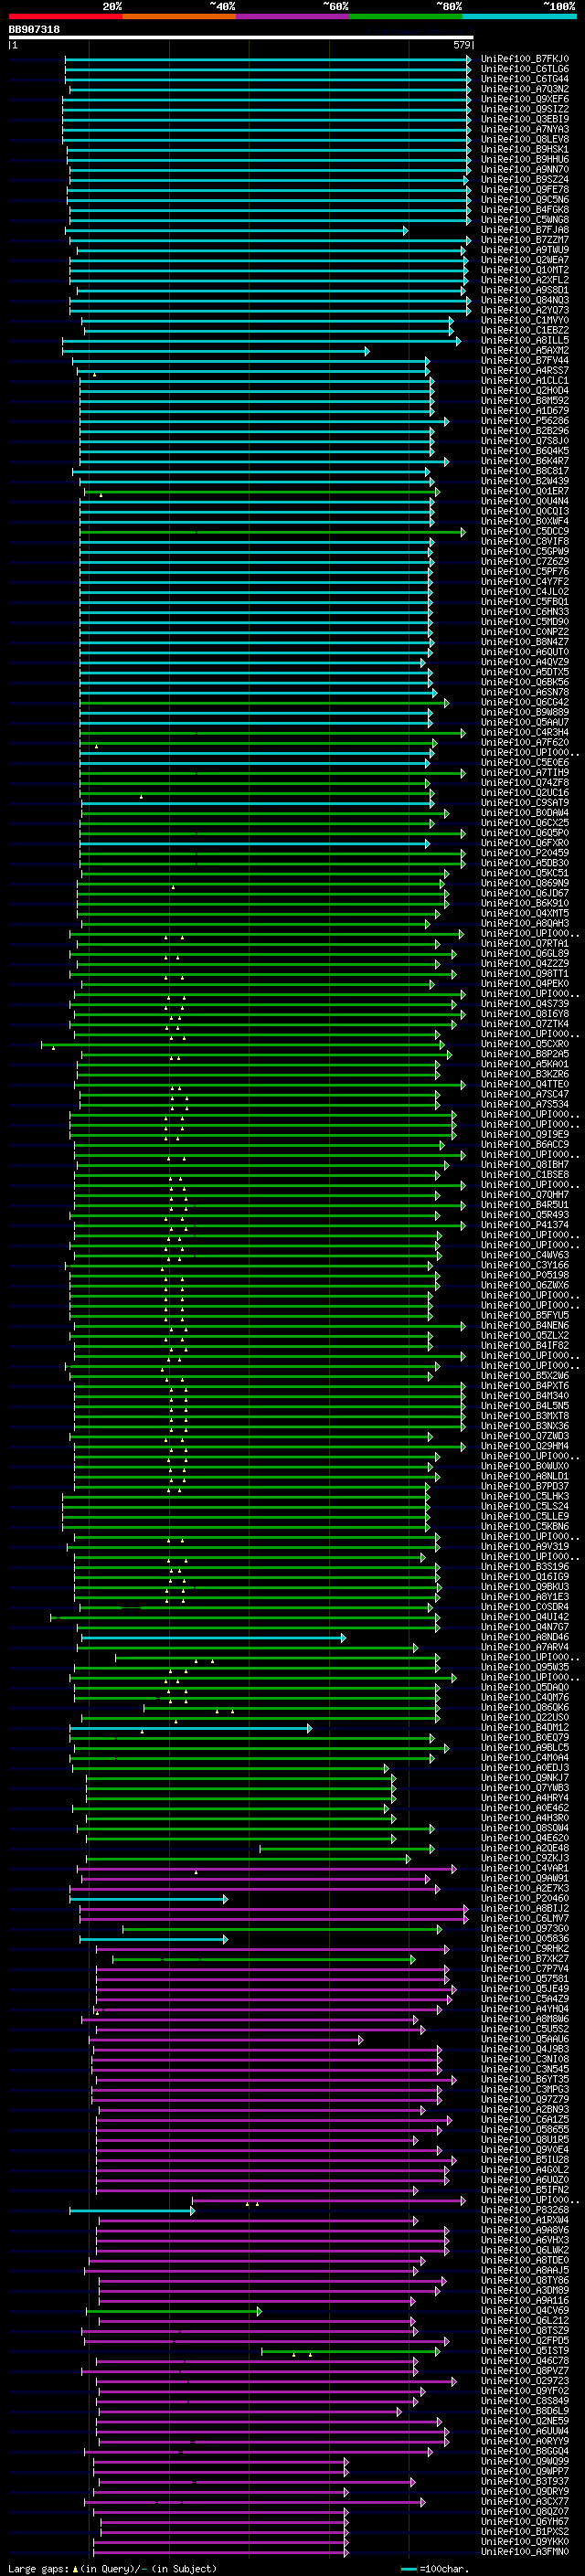Click the Large gaps legend text
Viewport: 585px width, 2576px height.
click(112, 2568)
